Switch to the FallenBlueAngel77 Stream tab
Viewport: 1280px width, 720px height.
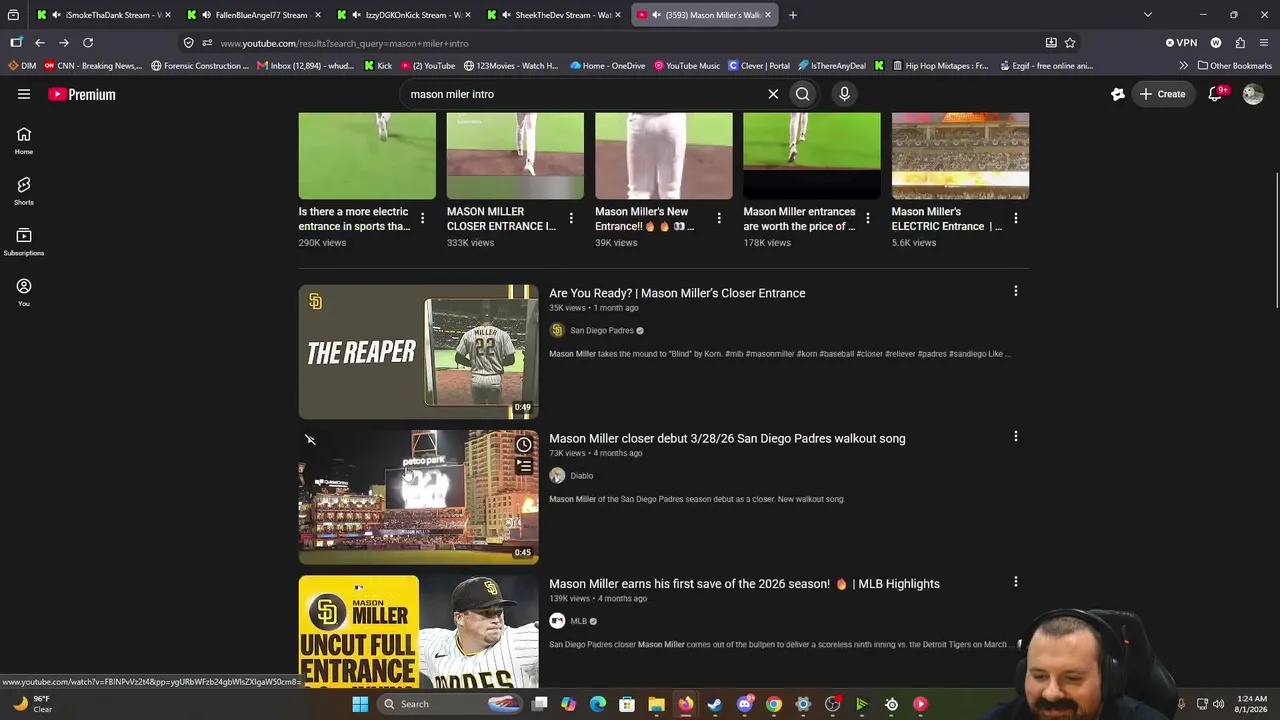tap(254, 15)
